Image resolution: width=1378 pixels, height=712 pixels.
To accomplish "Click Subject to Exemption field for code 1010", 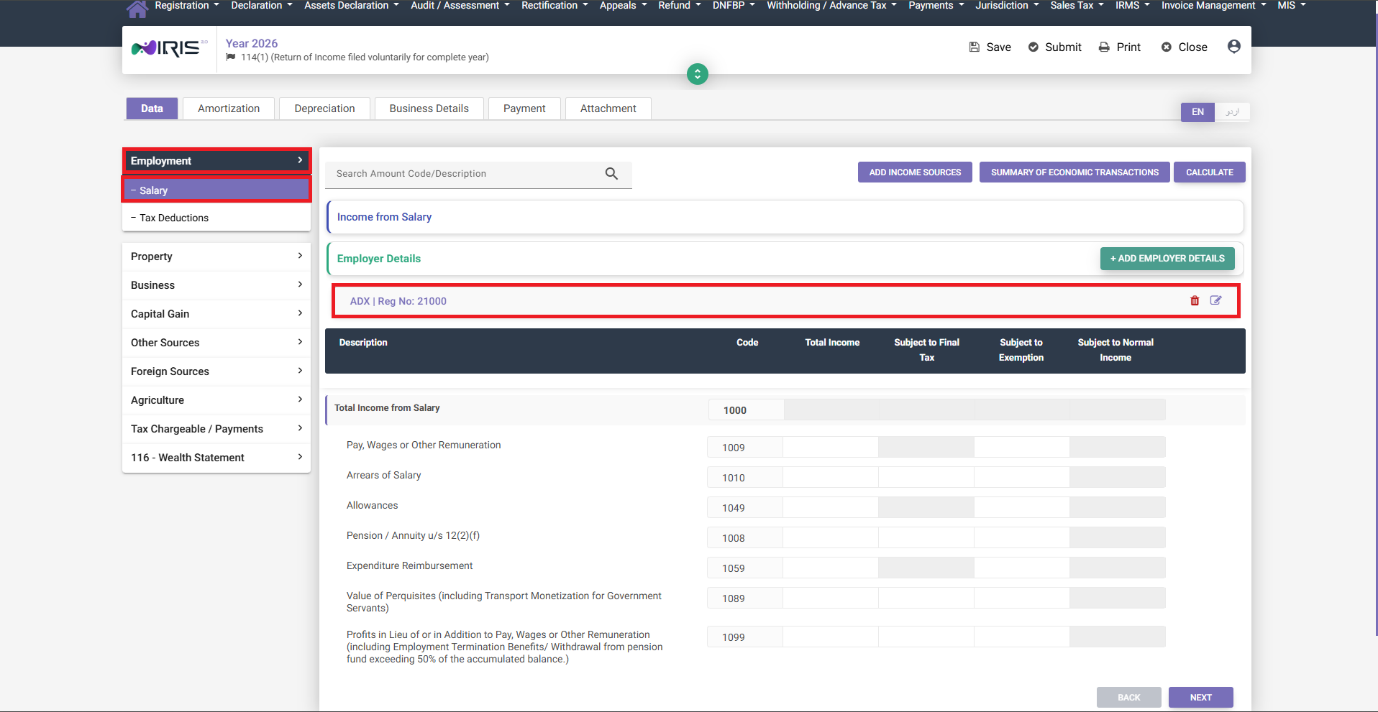I will [x=1021, y=477].
